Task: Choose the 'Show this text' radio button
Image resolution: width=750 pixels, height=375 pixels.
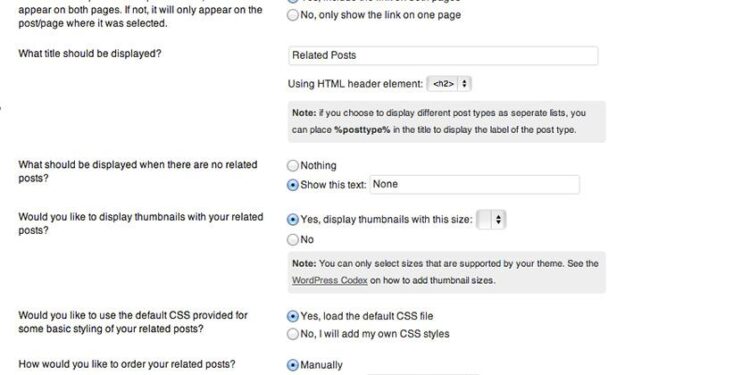Action: click(x=293, y=185)
